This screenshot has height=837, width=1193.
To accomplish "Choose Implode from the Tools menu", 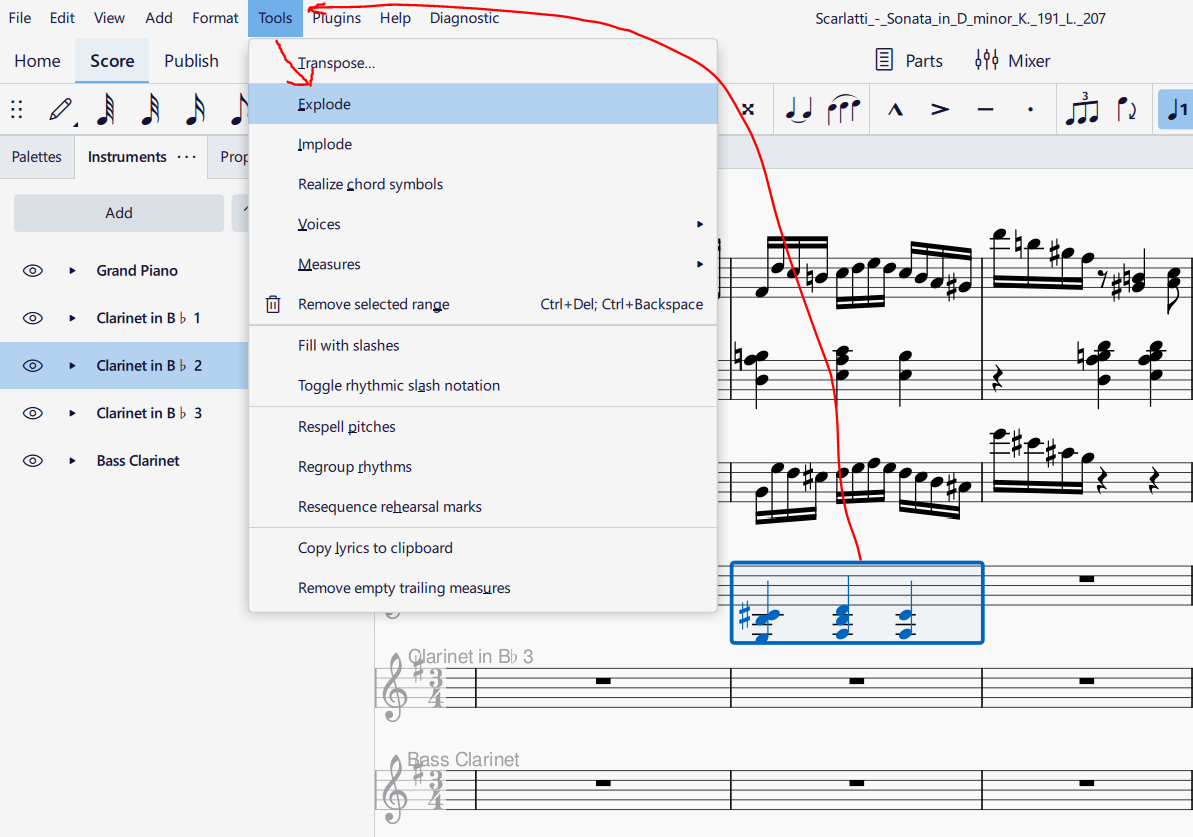I will [x=483, y=144].
